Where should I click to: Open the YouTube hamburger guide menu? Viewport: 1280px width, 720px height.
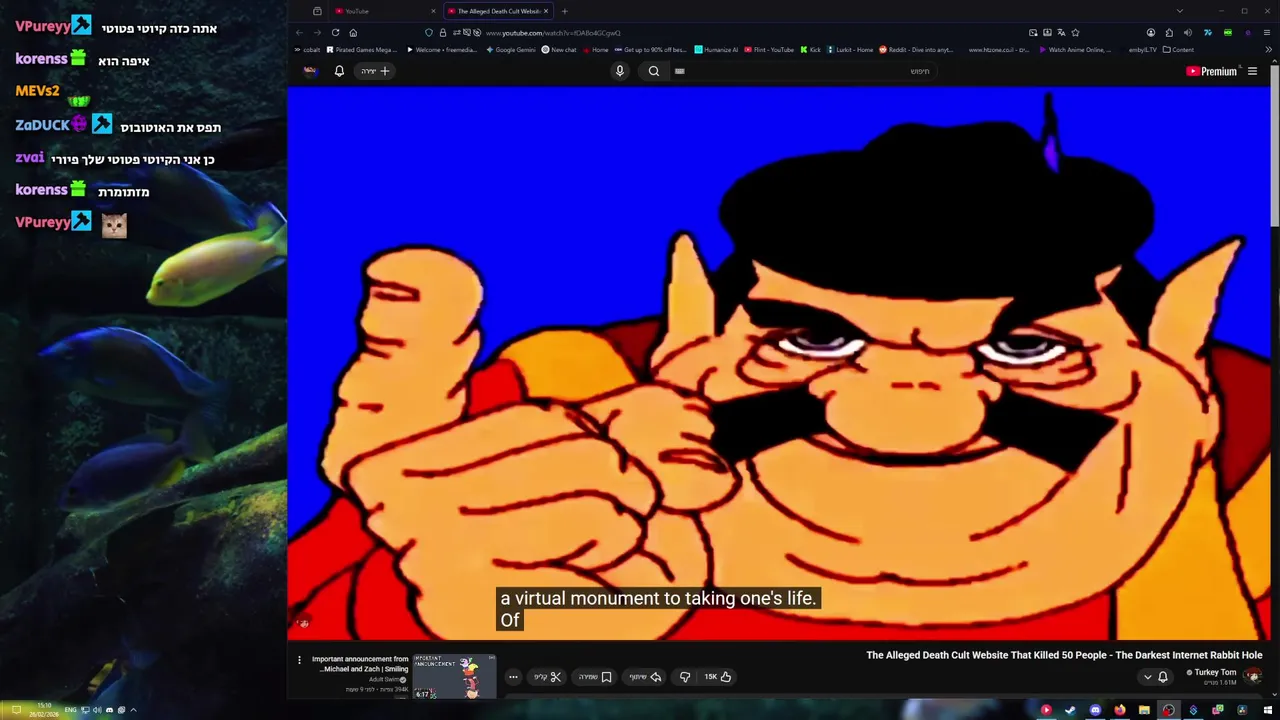[1252, 71]
